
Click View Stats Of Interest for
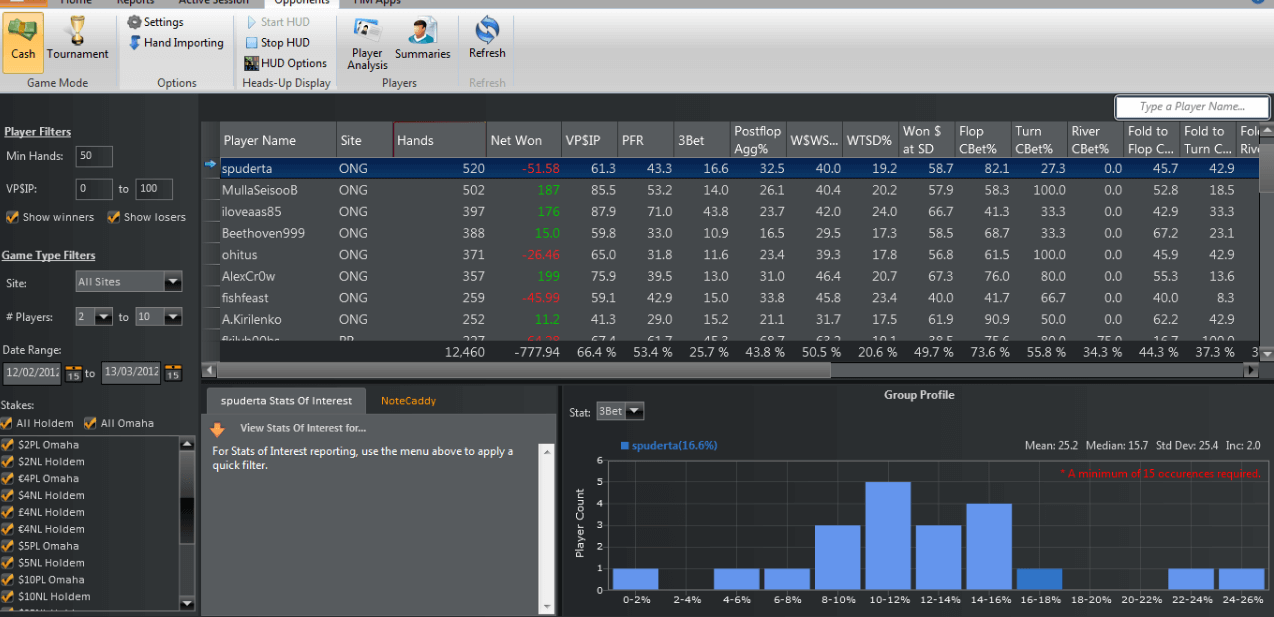(x=288, y=428)
